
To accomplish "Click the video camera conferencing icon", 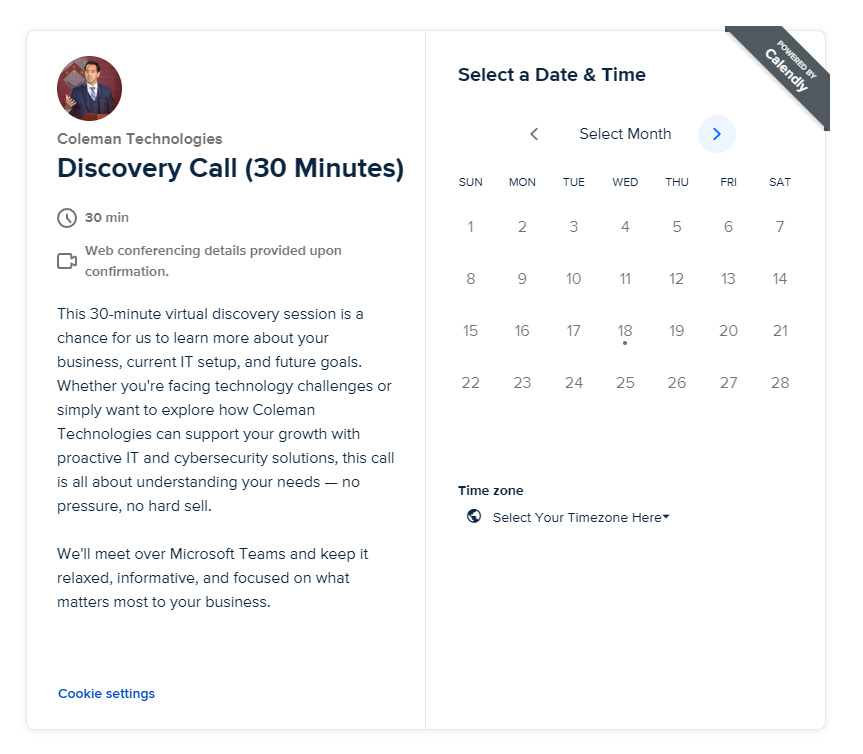I will coord(67,261).
